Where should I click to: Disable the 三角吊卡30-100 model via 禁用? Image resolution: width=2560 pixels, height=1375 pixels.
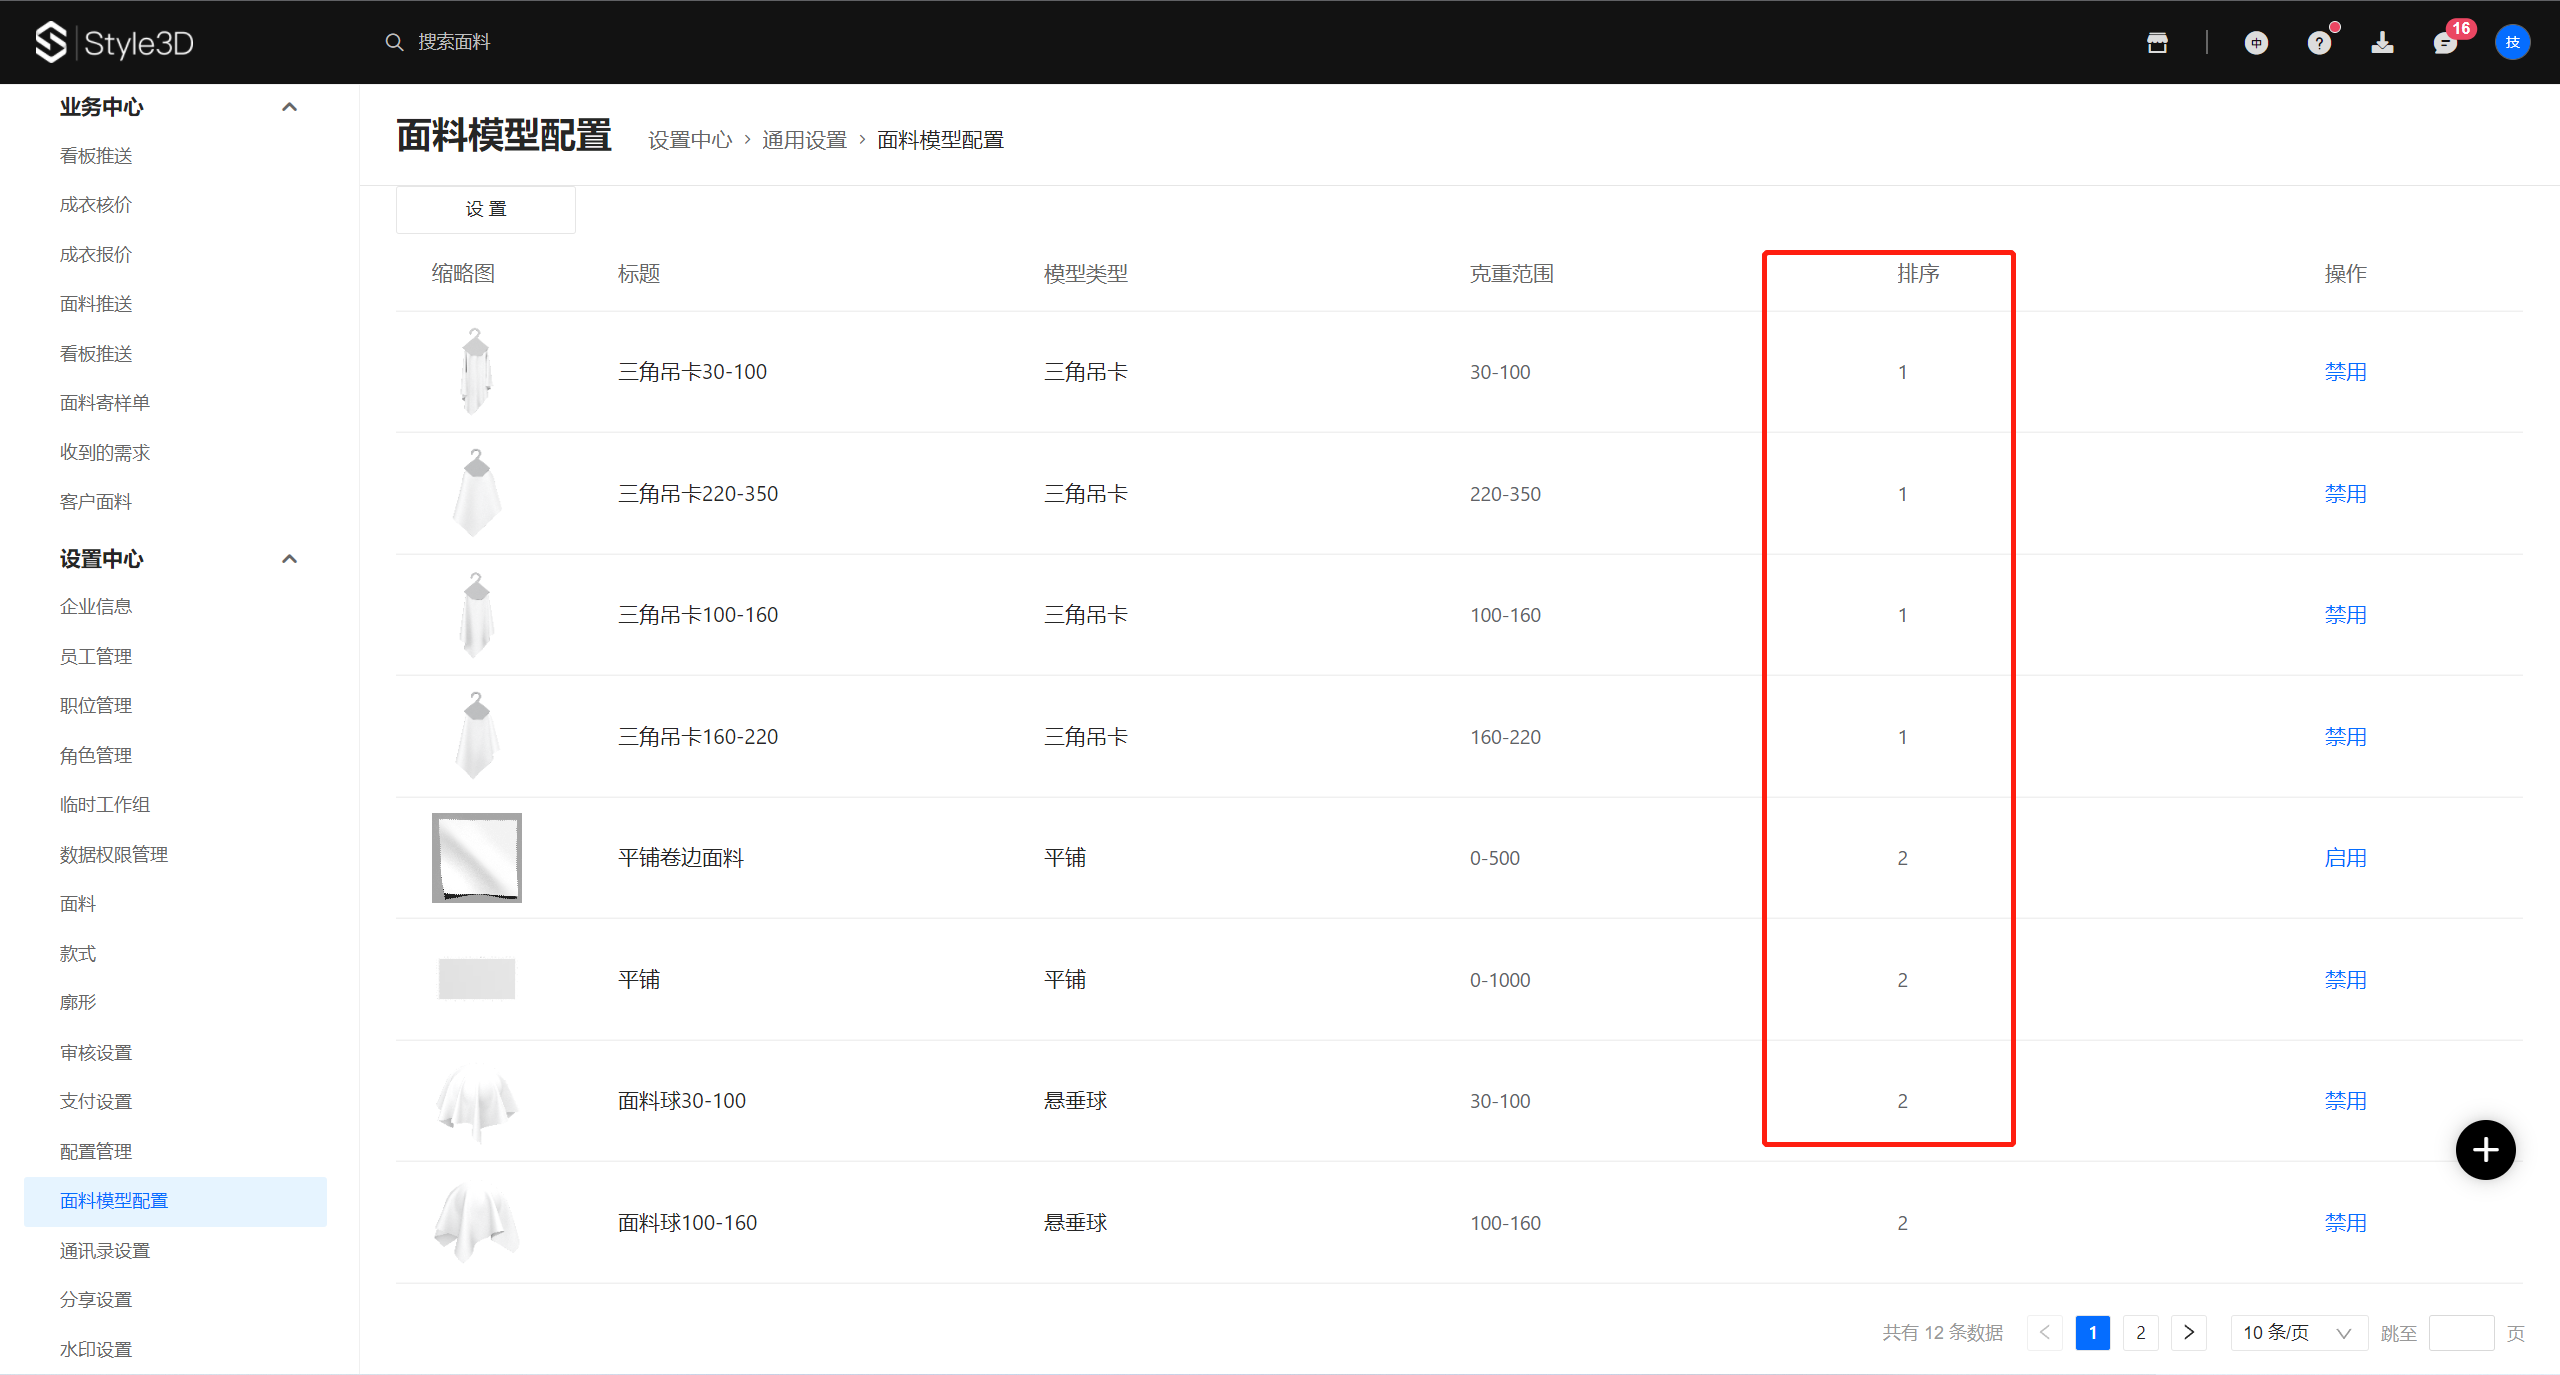(x=2345, y=372)
